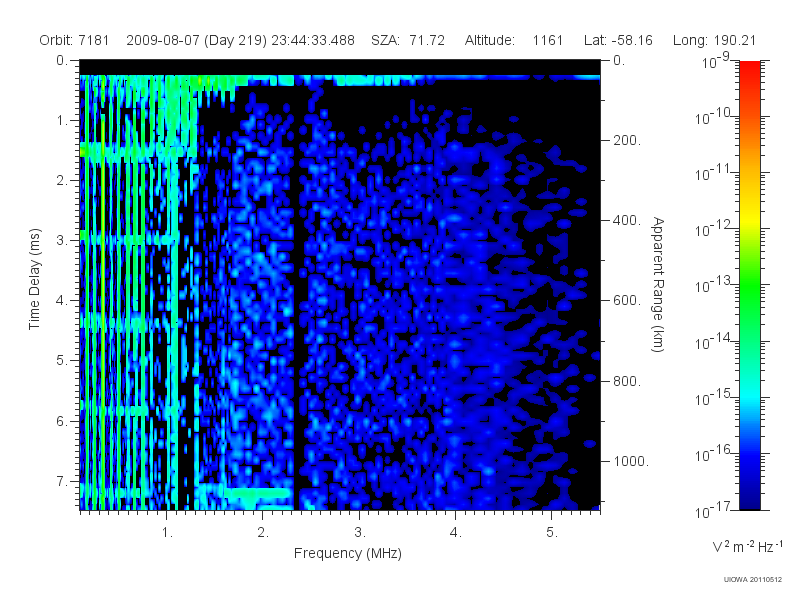Click the 10⁻⁹ colorbar scale label
This screenshot has height=600, width=800.
(x=716, y=61)
